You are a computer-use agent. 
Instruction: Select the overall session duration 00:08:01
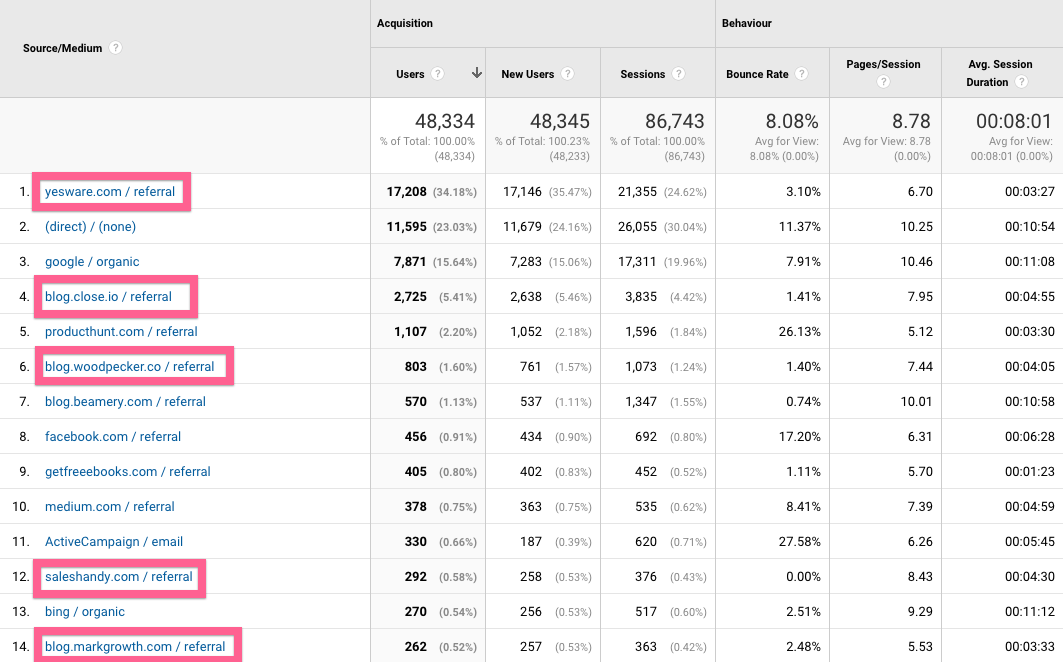pyautogui.click(x=1014, y=121)
